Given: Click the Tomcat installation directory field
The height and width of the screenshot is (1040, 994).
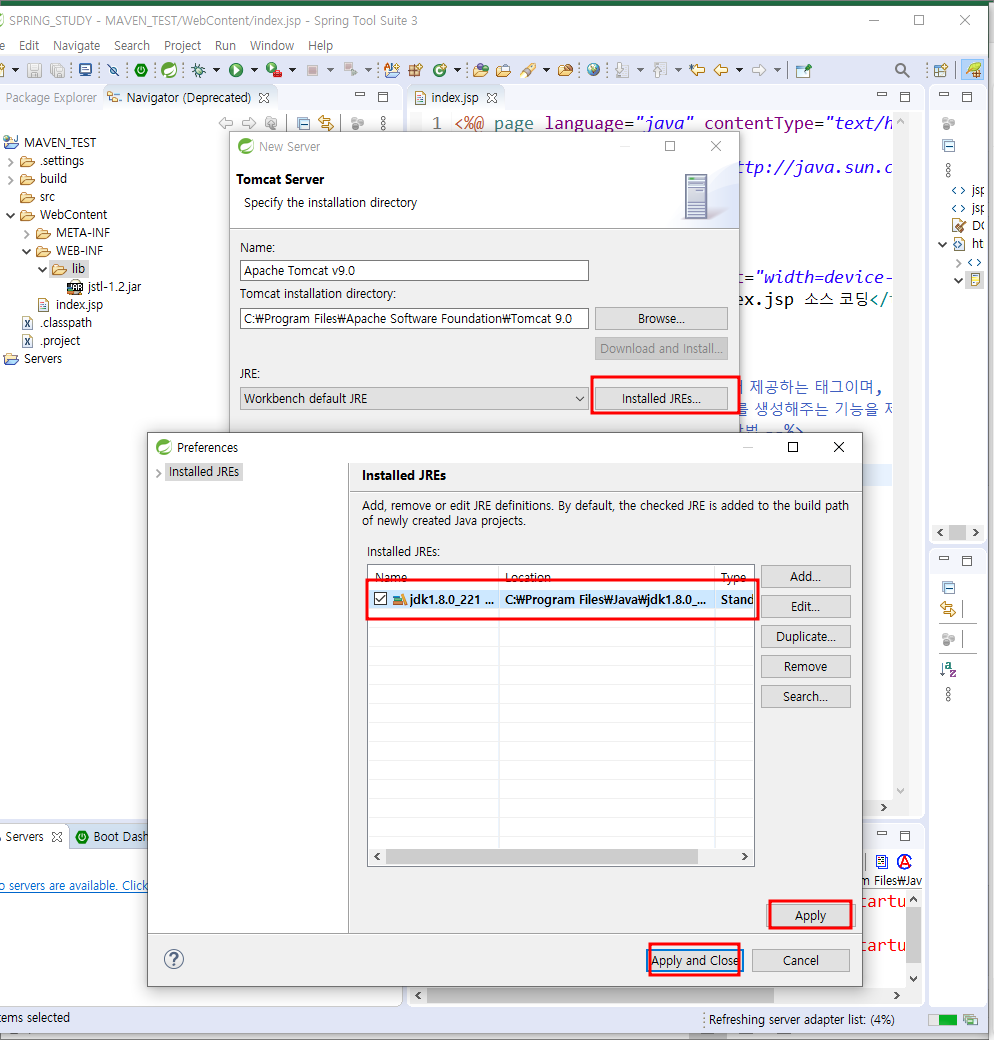Looking at the screenshot, I should (x=414, y=318).
